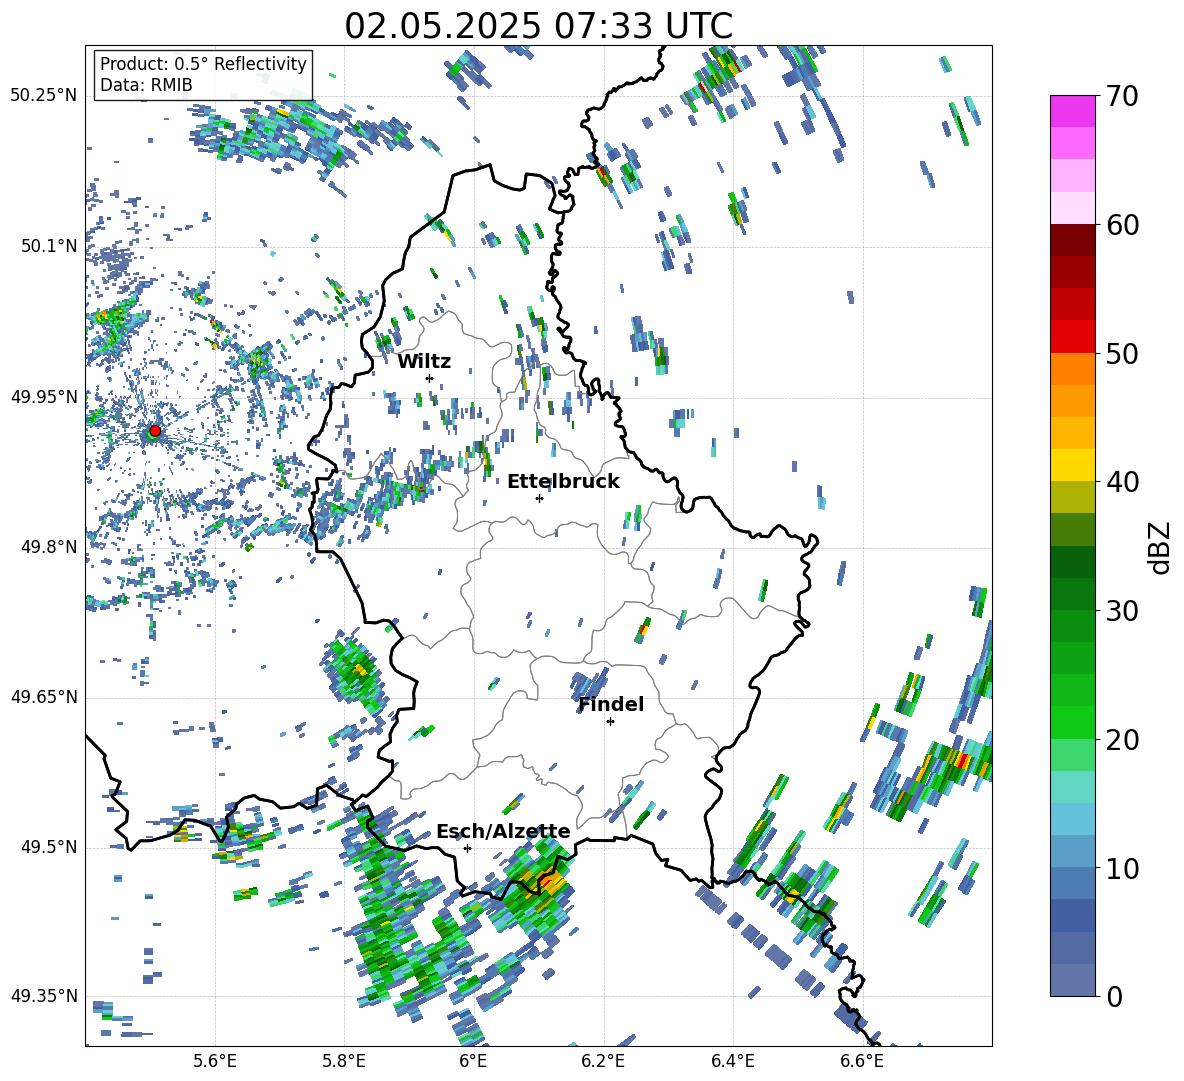Click the 49.8°N latitude label

pyautogui.click(x=49, y=547)
